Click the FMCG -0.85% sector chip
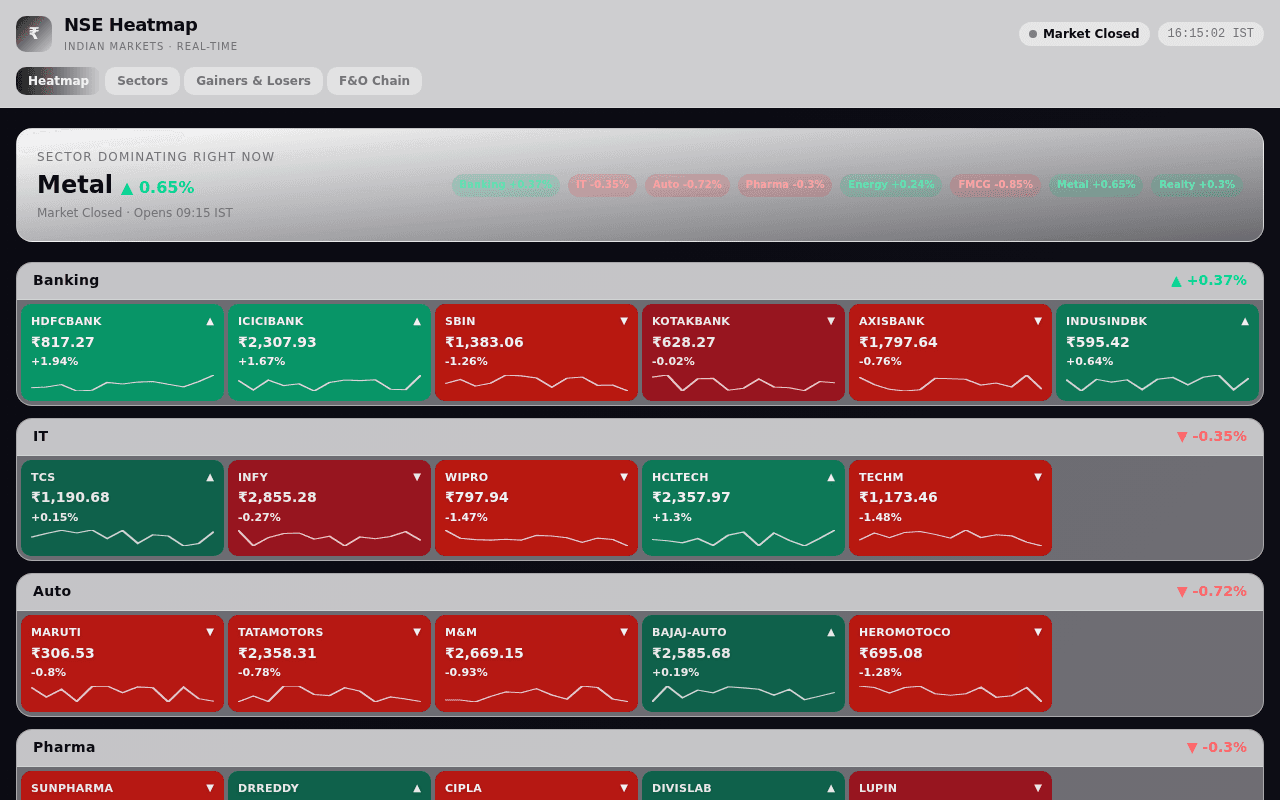 995,185
